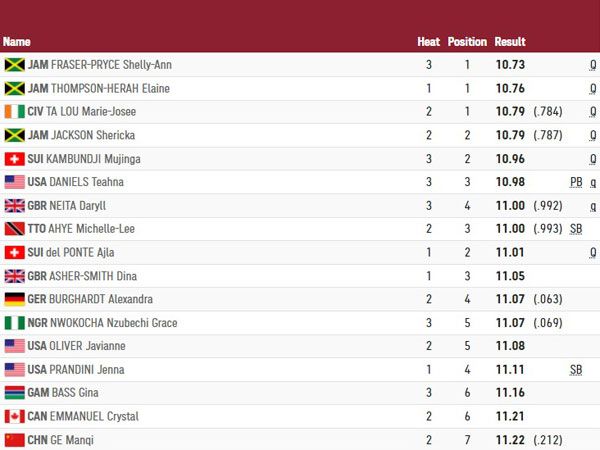Viewport: 600px width, 450px height.
Task: Click the Nigerian flag beside Nwokocha
Action: 14,323
